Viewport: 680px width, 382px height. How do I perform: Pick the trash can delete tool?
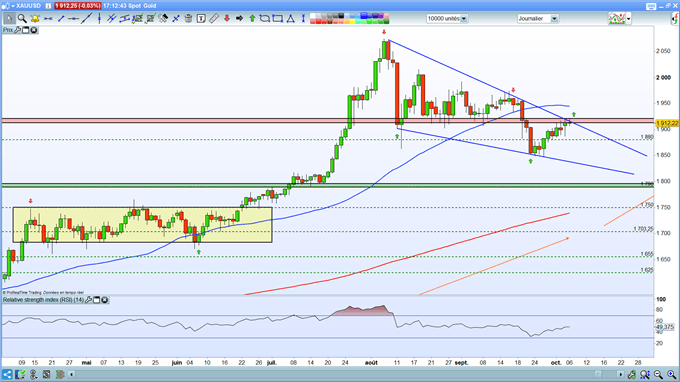point(188,18)
